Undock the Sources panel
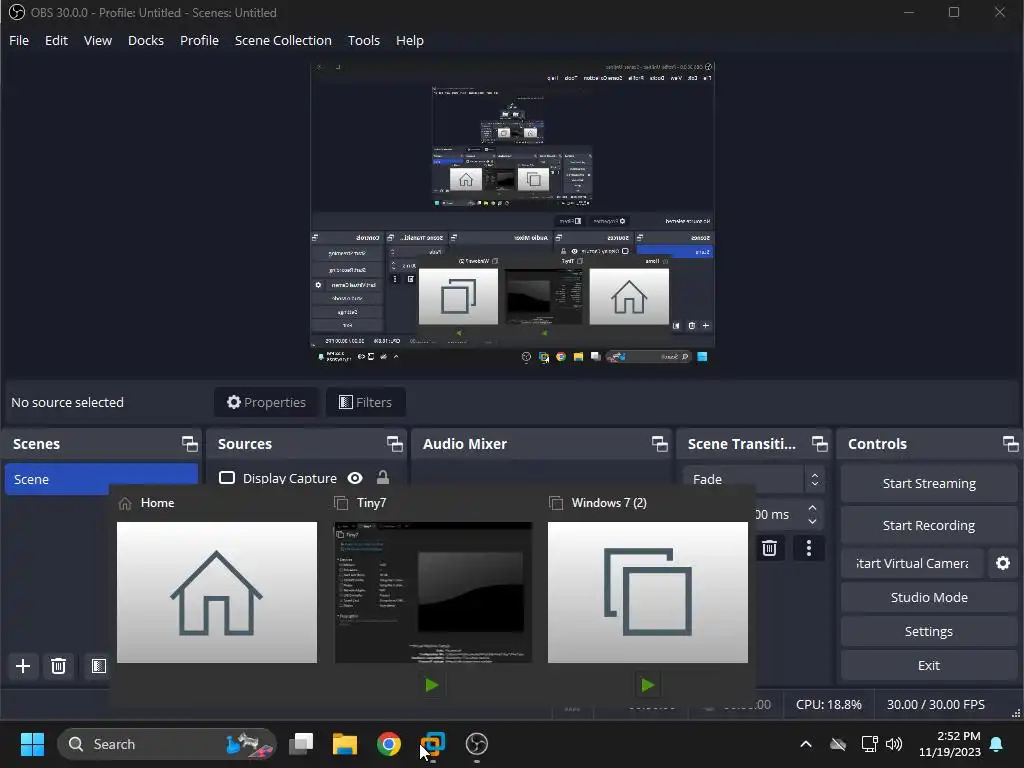This screenshot has height=768, width=1024. tap(394, 444)
